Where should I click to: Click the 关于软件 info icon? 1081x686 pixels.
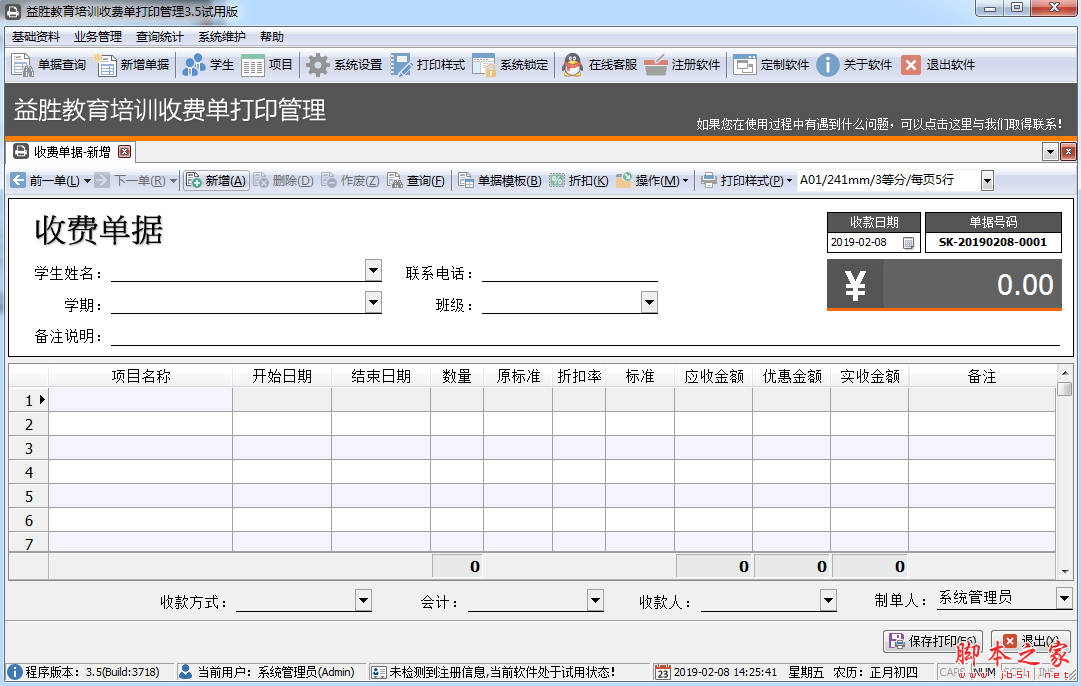[827, 65]
